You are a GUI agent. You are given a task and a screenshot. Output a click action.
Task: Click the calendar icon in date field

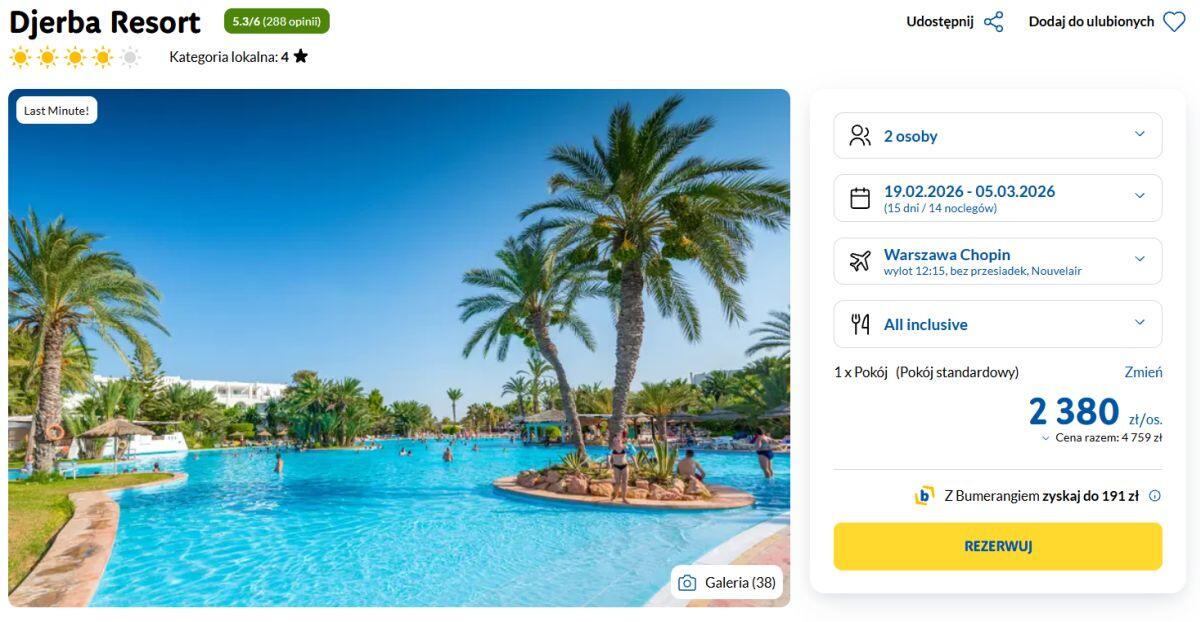click(860, 198)
